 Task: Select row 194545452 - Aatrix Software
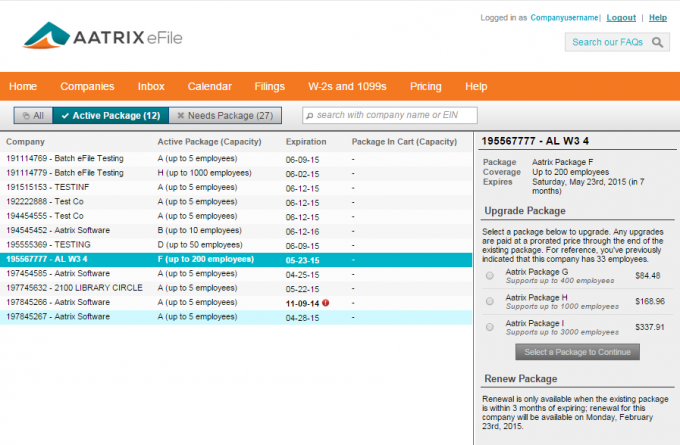(x=236, y=230)
